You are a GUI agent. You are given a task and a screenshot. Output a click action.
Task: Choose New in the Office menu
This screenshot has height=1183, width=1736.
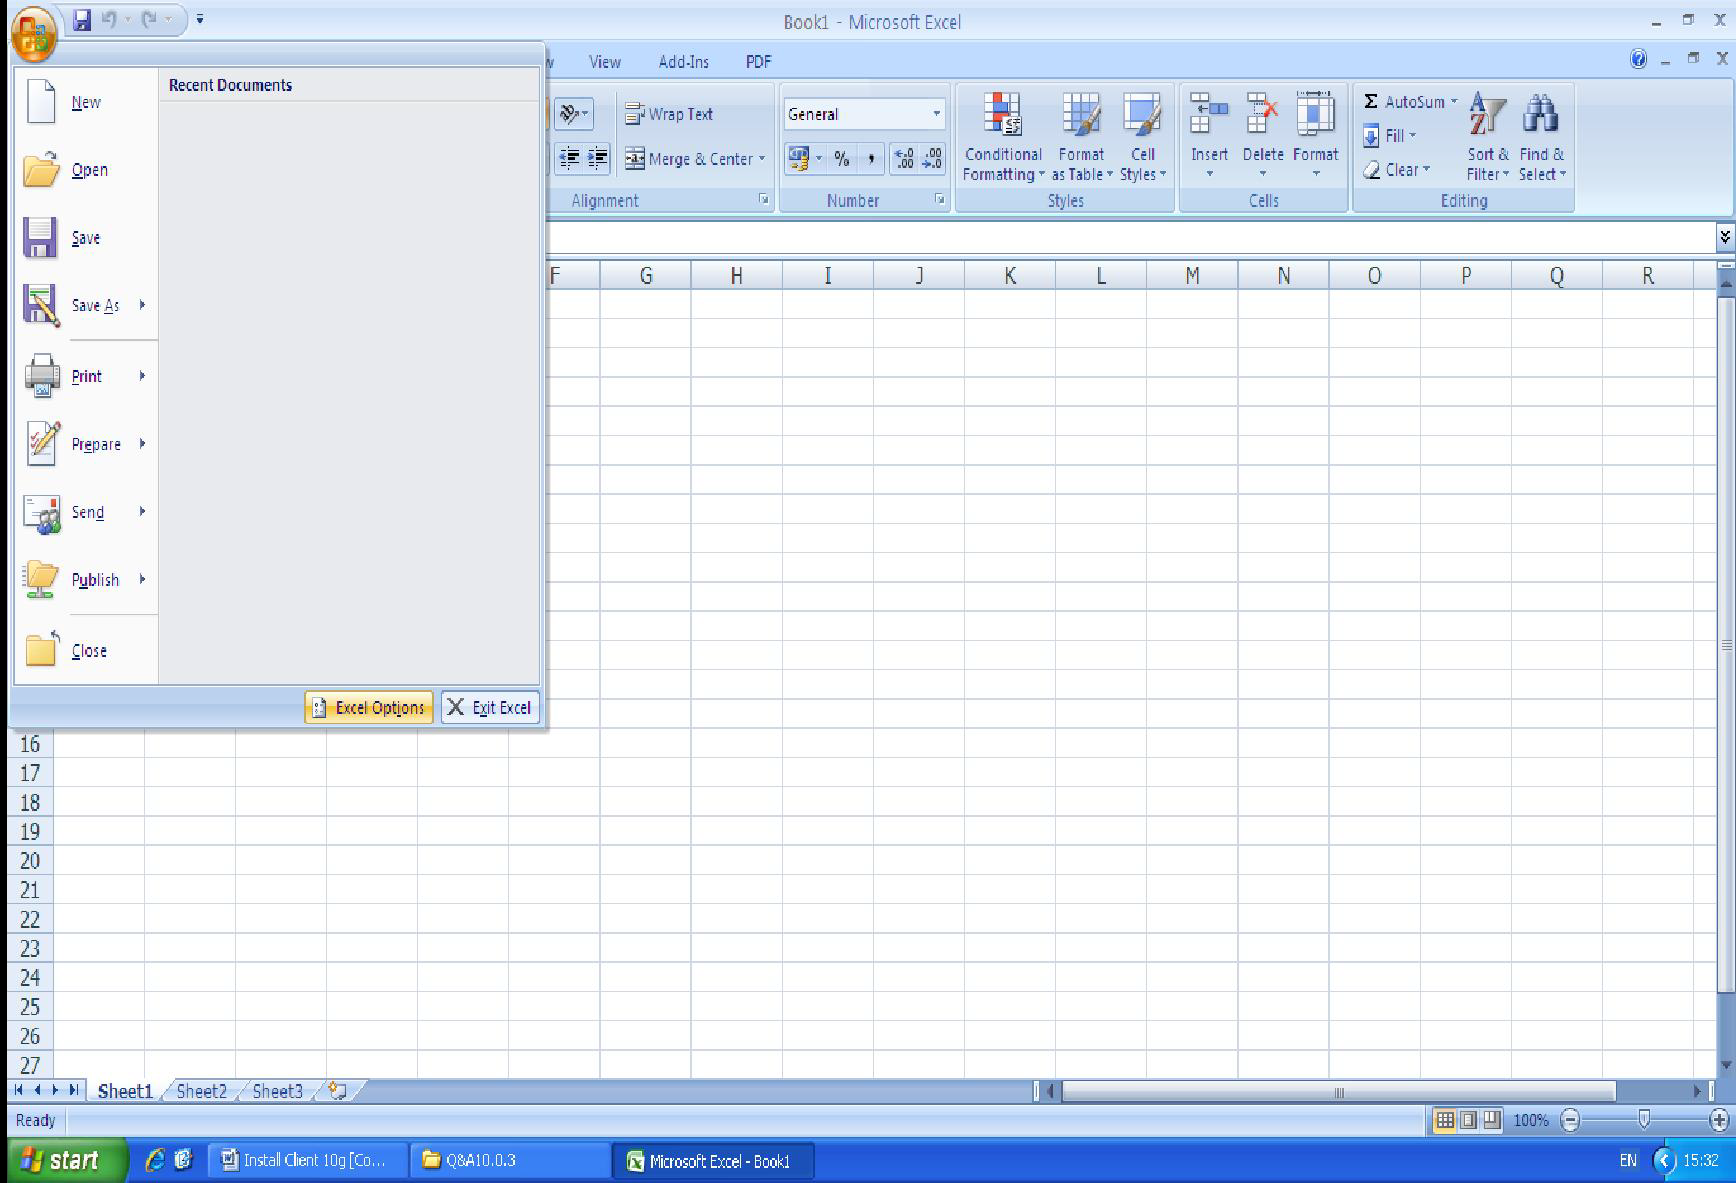tap(86, 102)
